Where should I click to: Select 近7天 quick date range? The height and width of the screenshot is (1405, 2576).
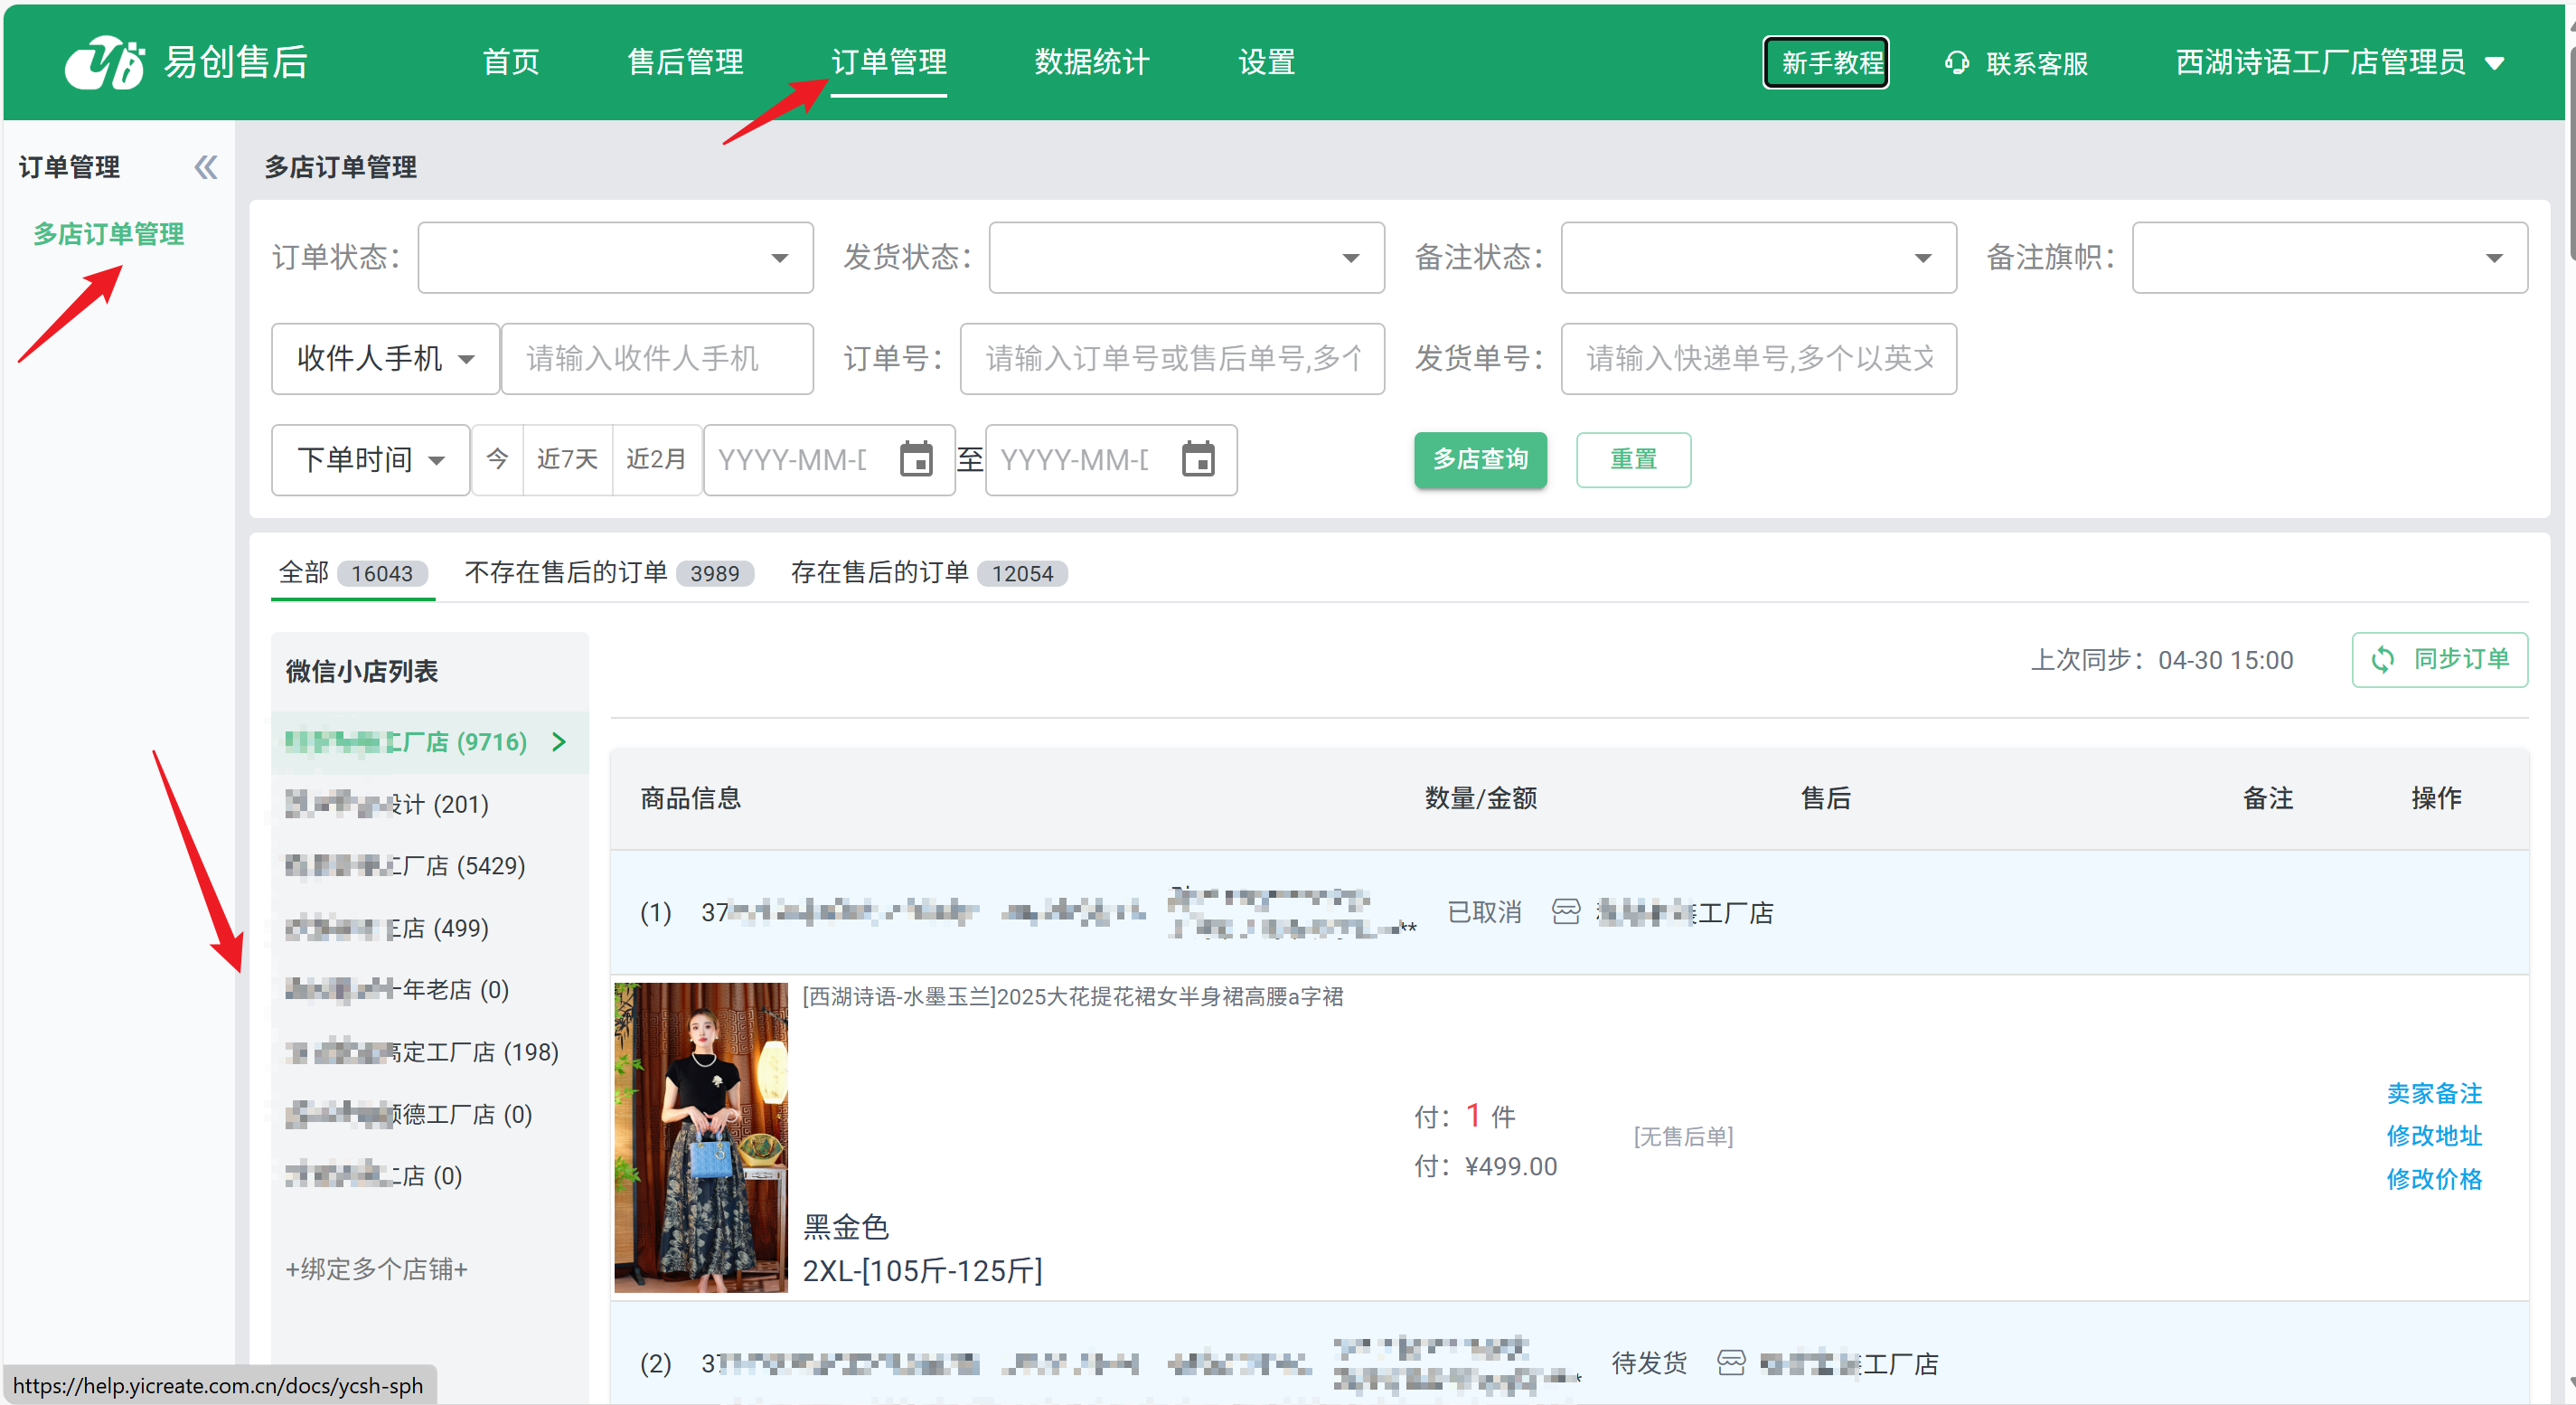coord(567,460)
